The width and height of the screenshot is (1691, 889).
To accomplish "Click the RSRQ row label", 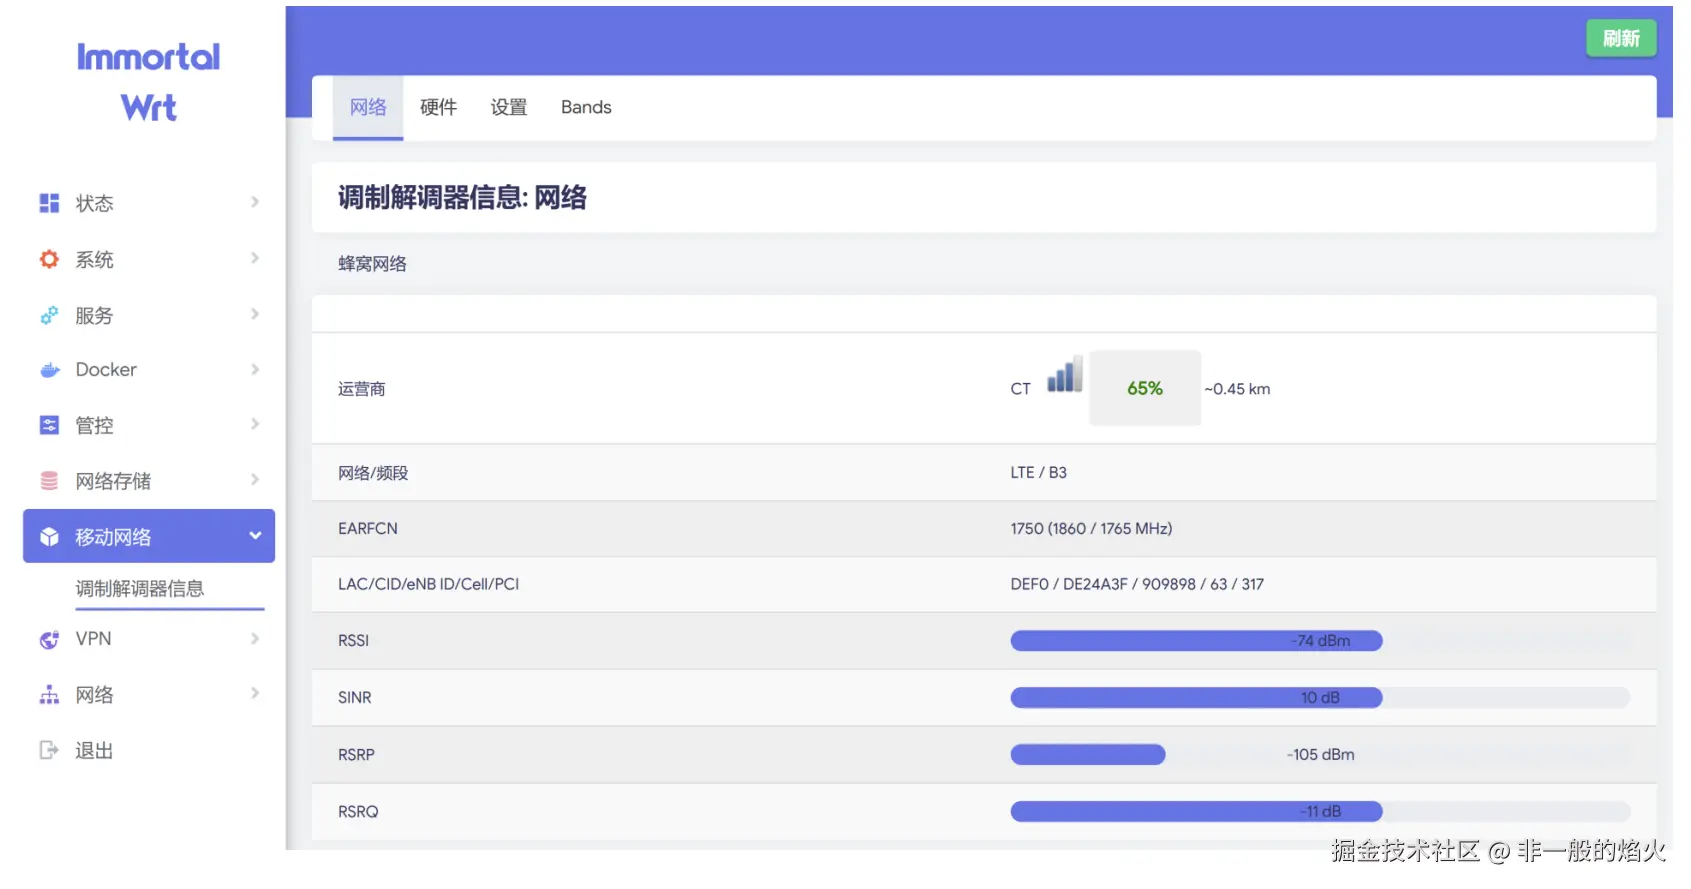I will pyautogui.click(x=358, y=812).
